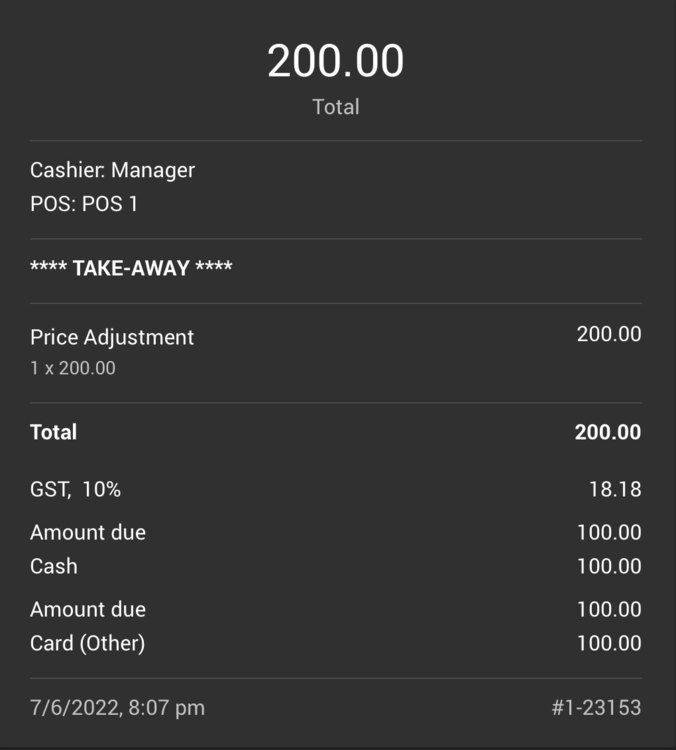Open the Price Adjustment line item

(112, 337)
